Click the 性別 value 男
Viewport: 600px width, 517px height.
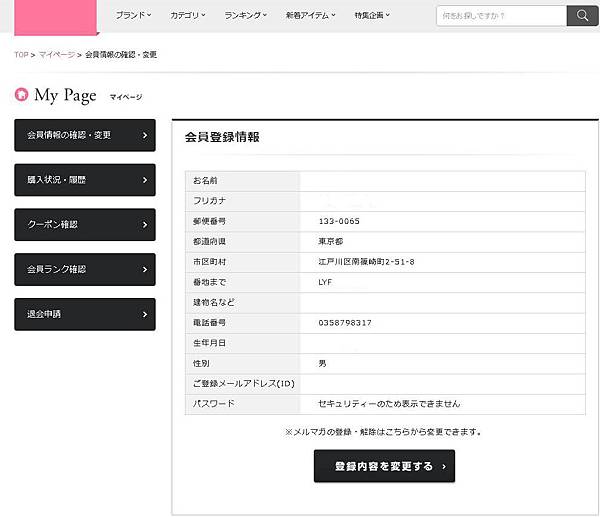[322, 364]
